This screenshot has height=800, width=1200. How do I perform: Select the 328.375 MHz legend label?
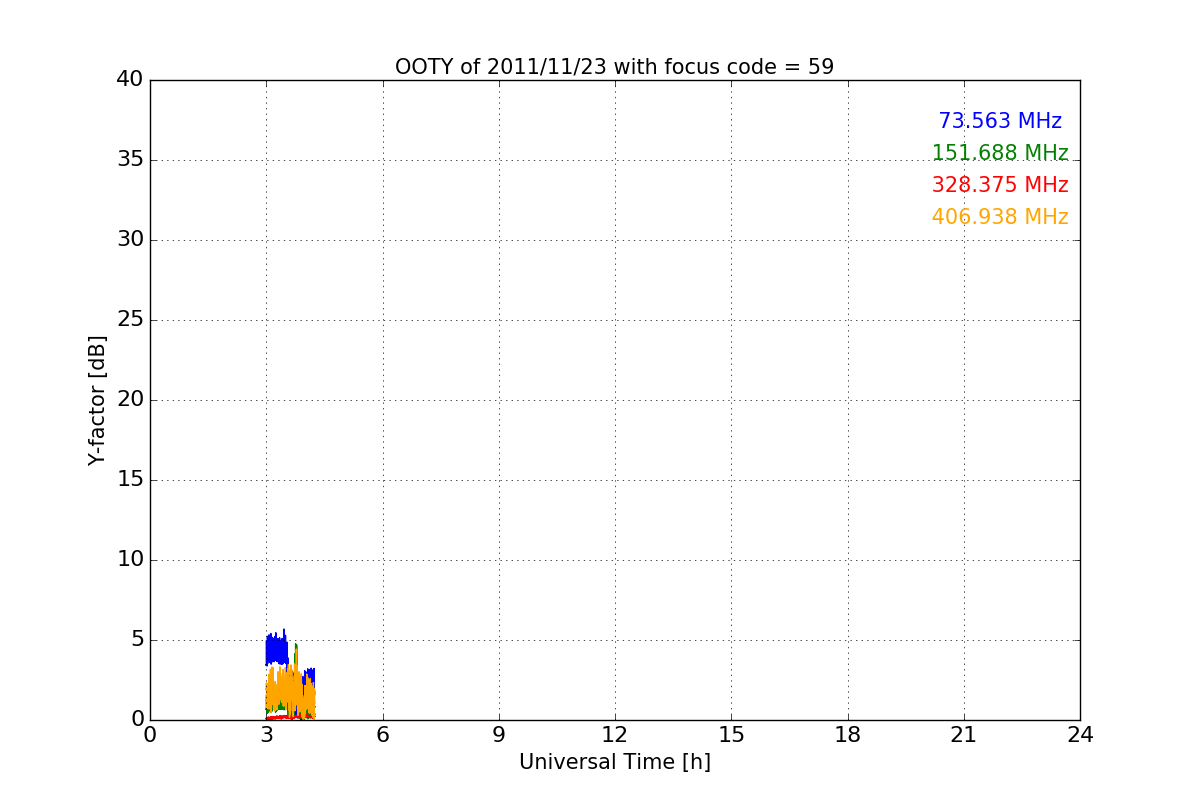1000,185
